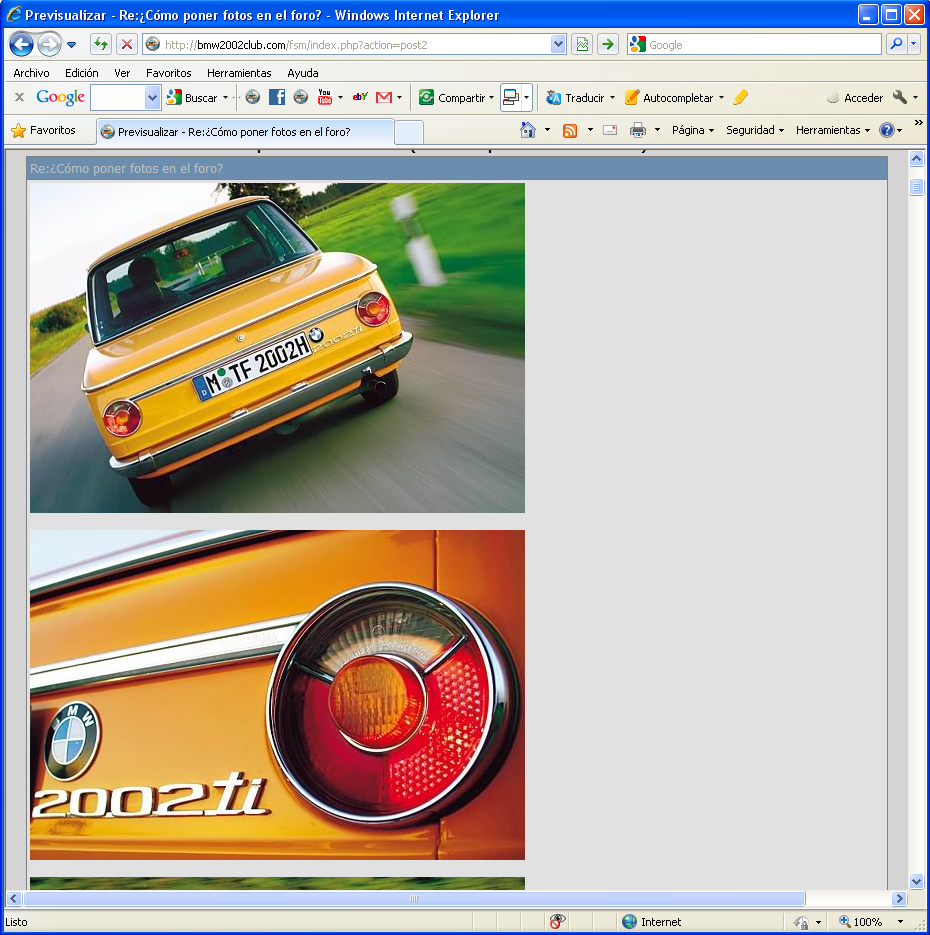The image size is (930, 935).
Task: Click the Favoritos star button
Action: pos(44,130)
